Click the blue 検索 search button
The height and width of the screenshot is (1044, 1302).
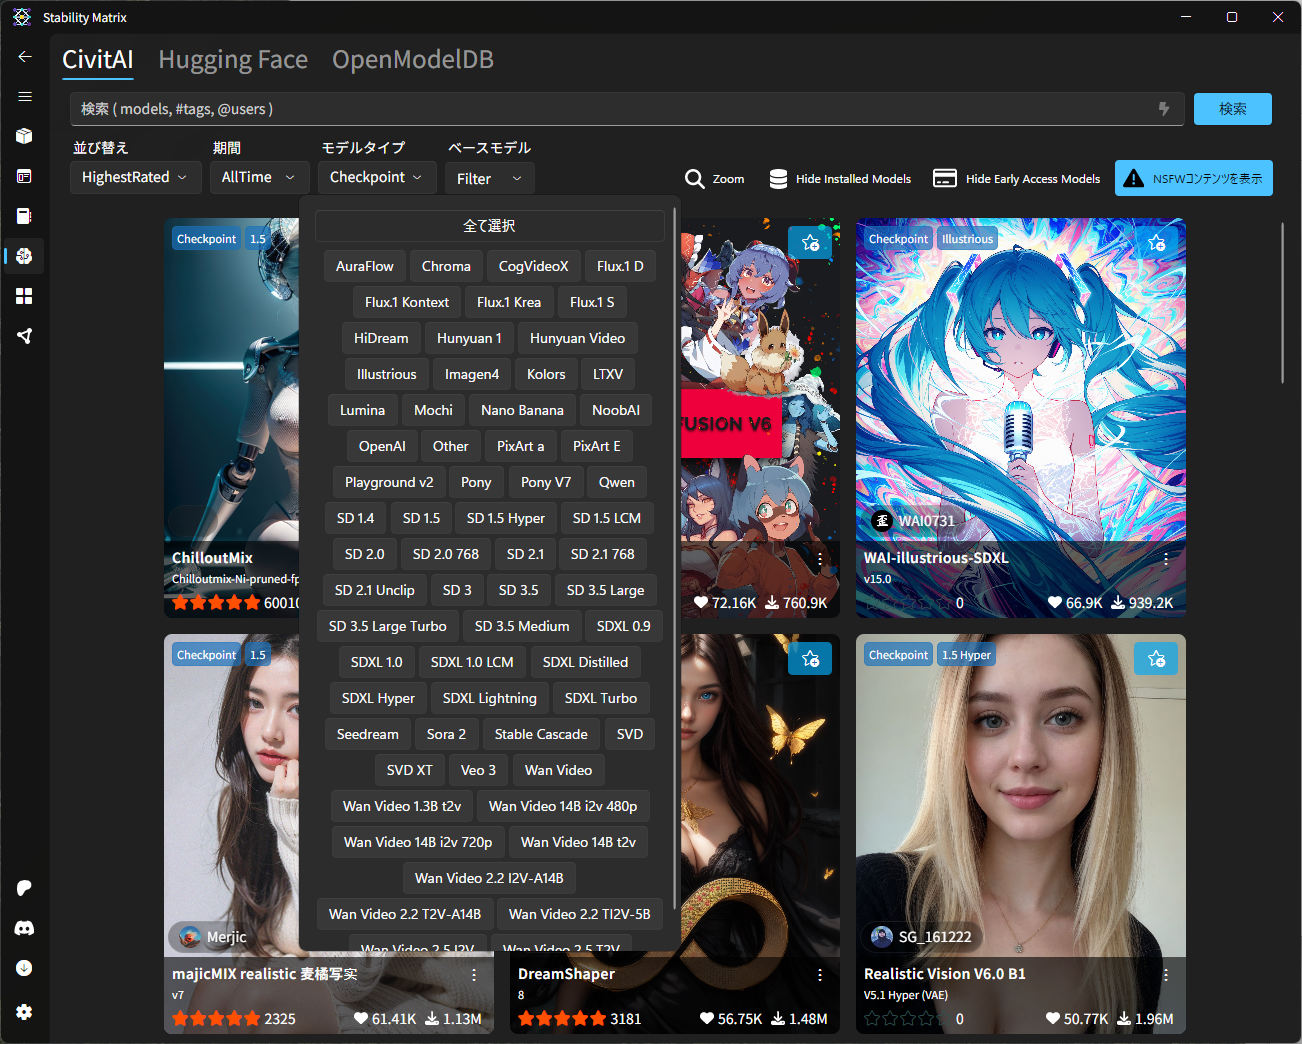click(1232, 109)
